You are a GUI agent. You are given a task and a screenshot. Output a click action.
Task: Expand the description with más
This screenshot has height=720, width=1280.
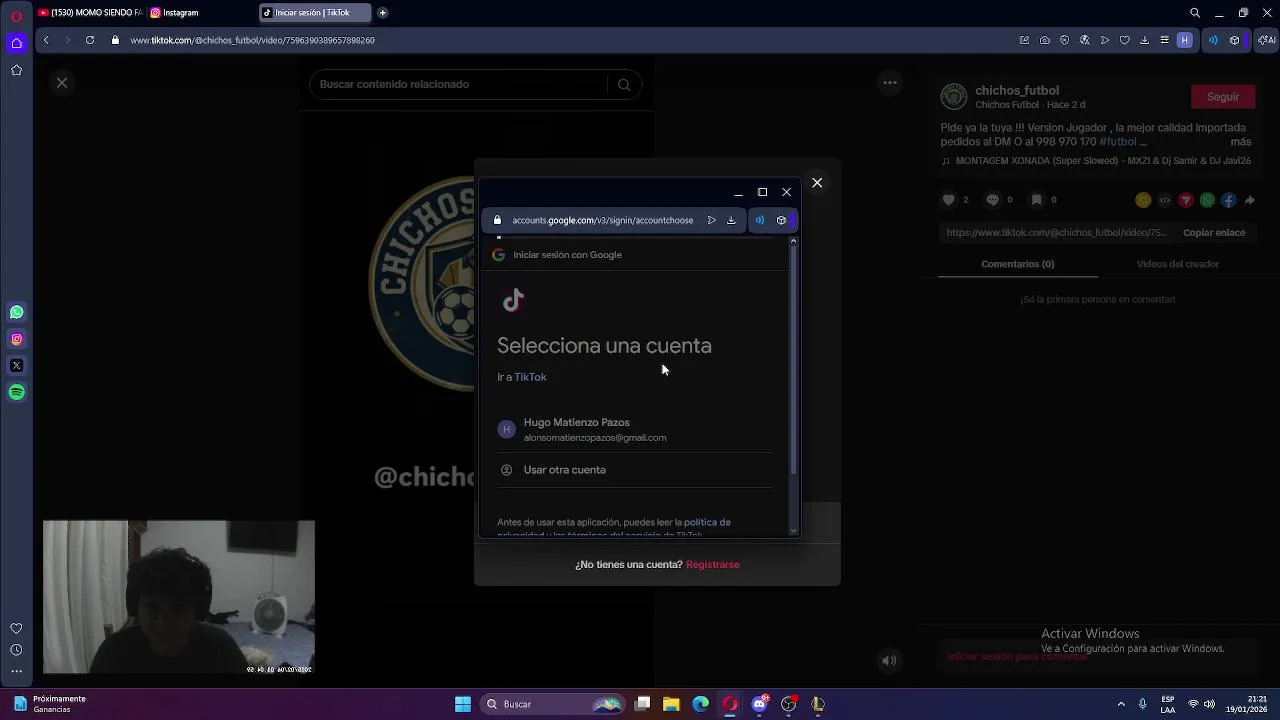[1241, 142]
